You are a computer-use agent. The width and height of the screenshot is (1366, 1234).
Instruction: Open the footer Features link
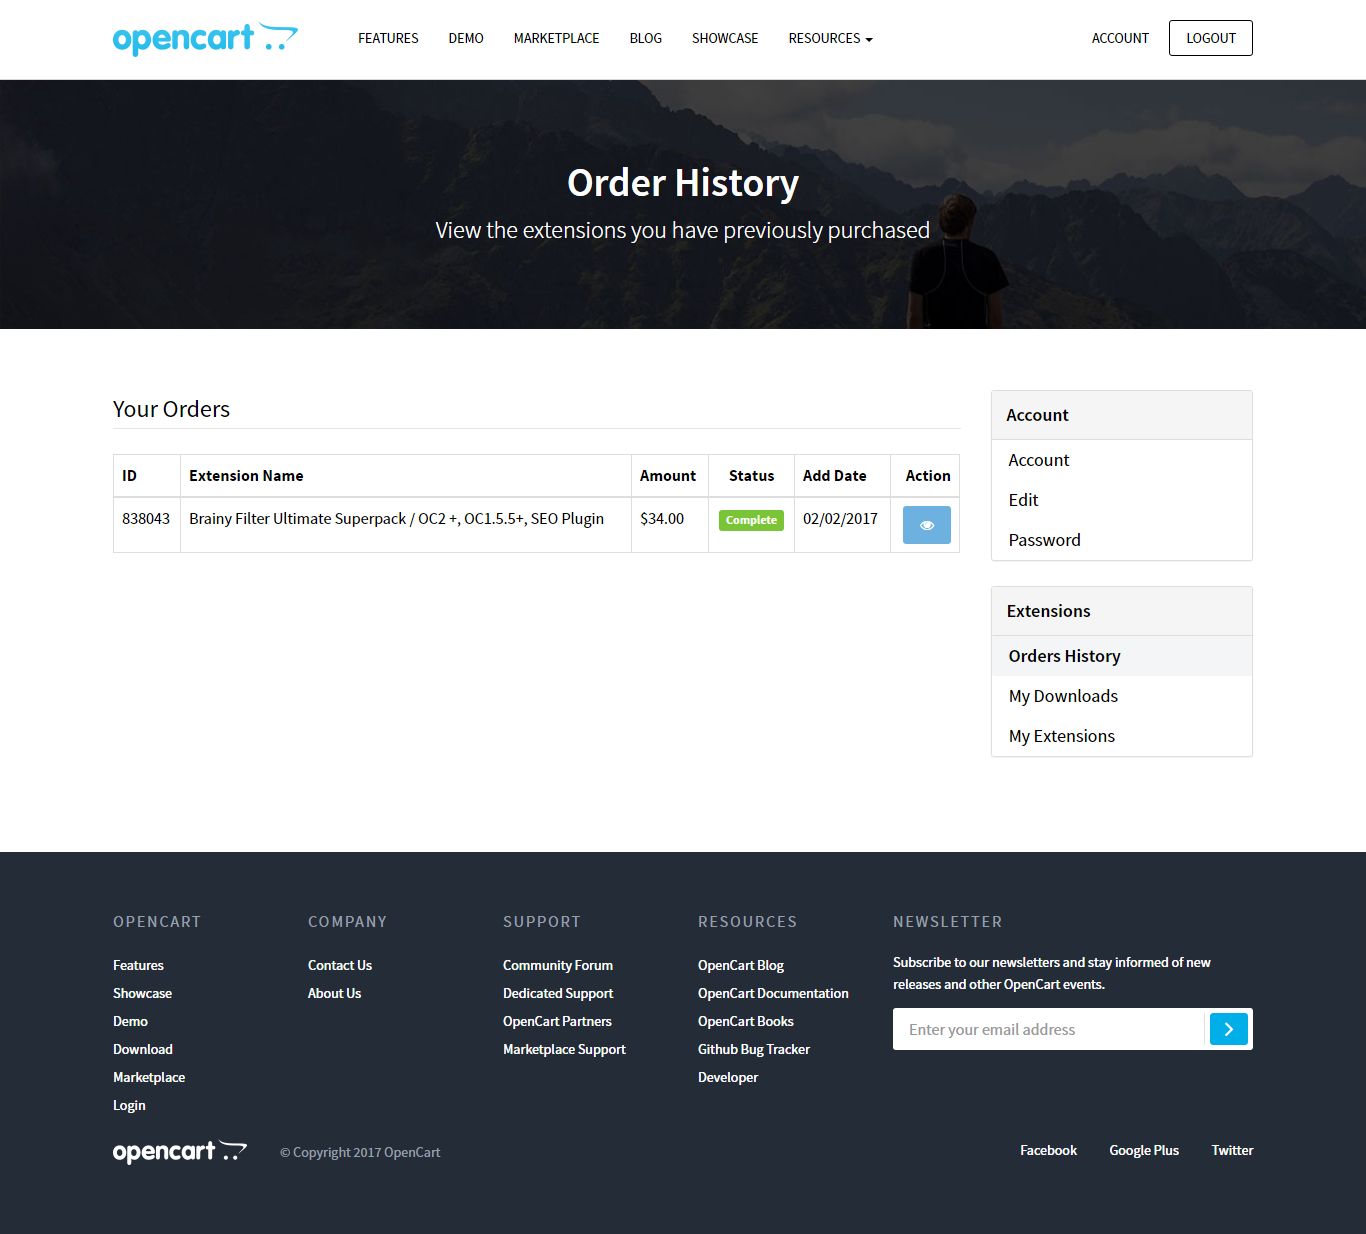pyautogui.click(x=138, y=965)
